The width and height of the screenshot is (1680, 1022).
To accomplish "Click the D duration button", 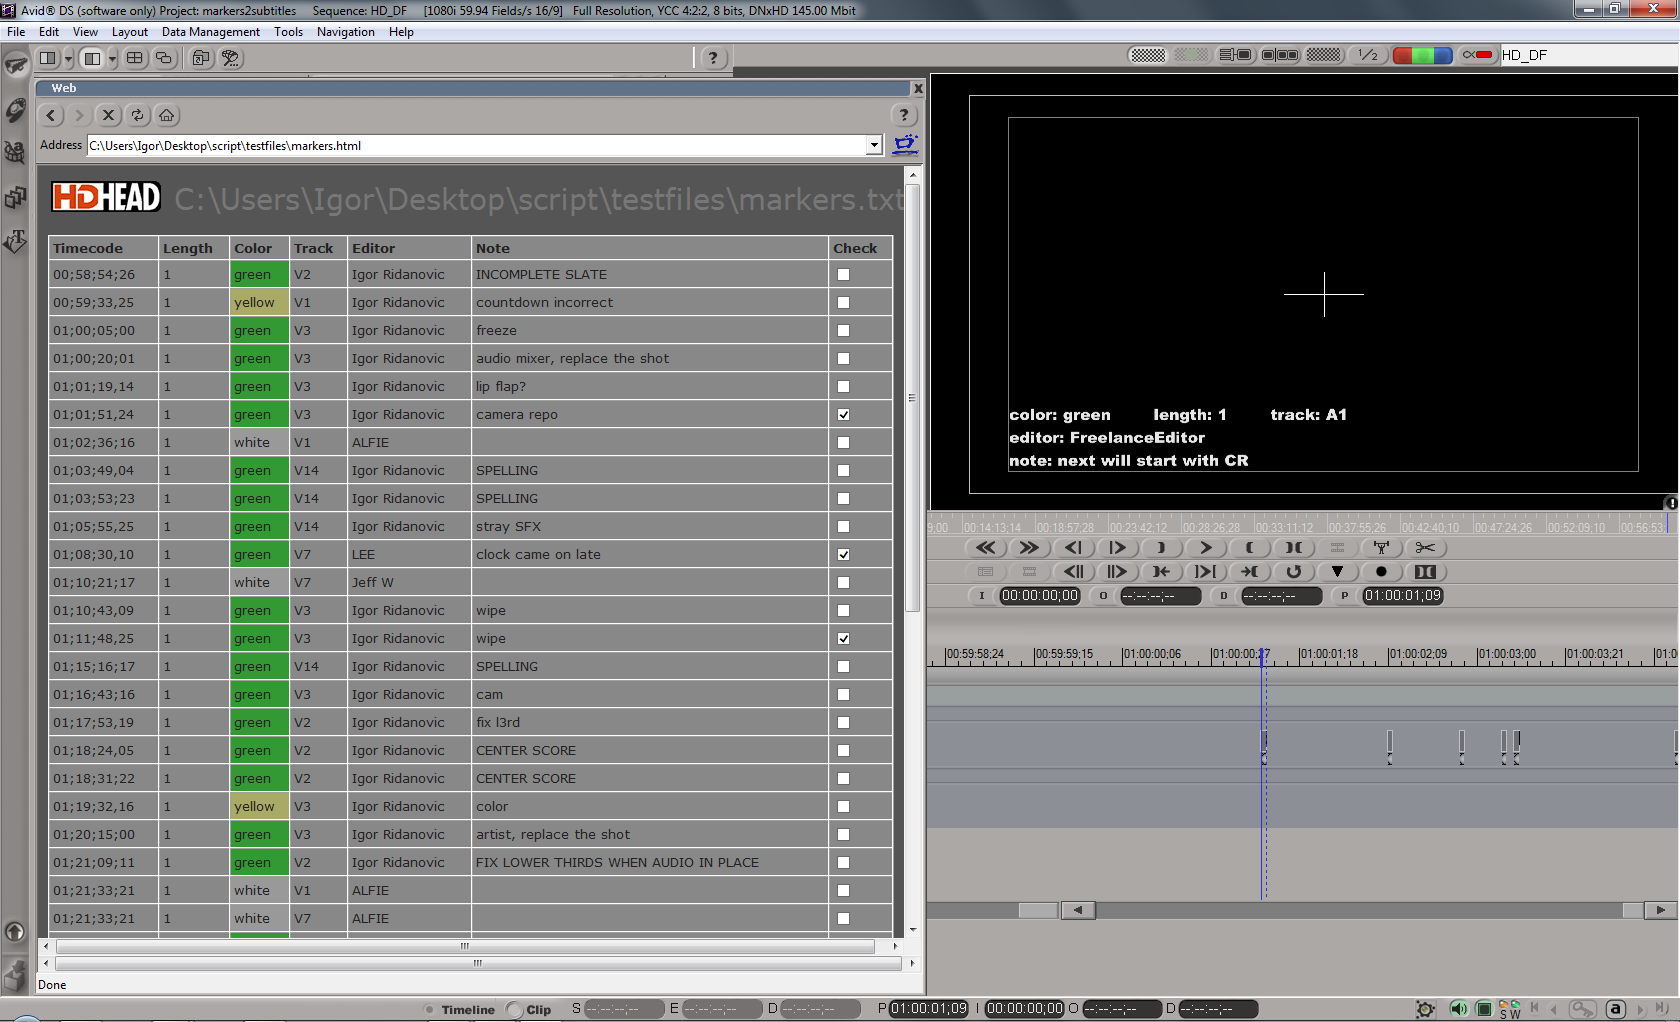I will (1223, 596).
